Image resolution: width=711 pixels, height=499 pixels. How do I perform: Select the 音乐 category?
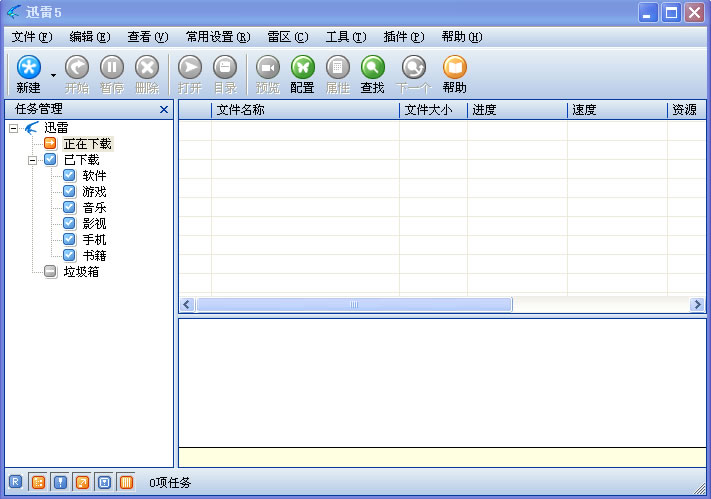click(94, 208)
